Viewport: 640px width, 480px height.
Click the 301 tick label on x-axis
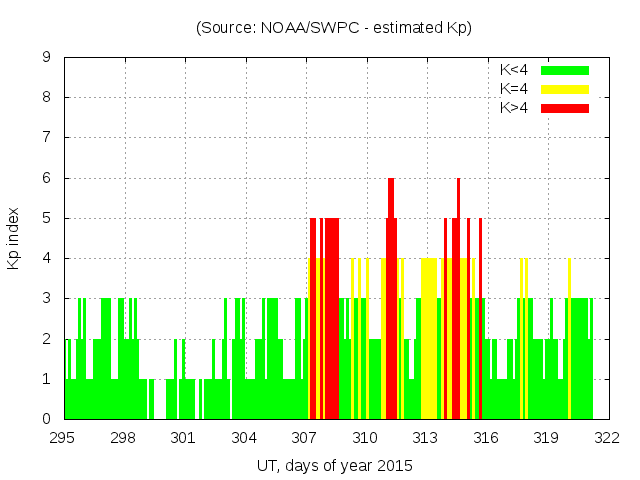pos(184,437)
